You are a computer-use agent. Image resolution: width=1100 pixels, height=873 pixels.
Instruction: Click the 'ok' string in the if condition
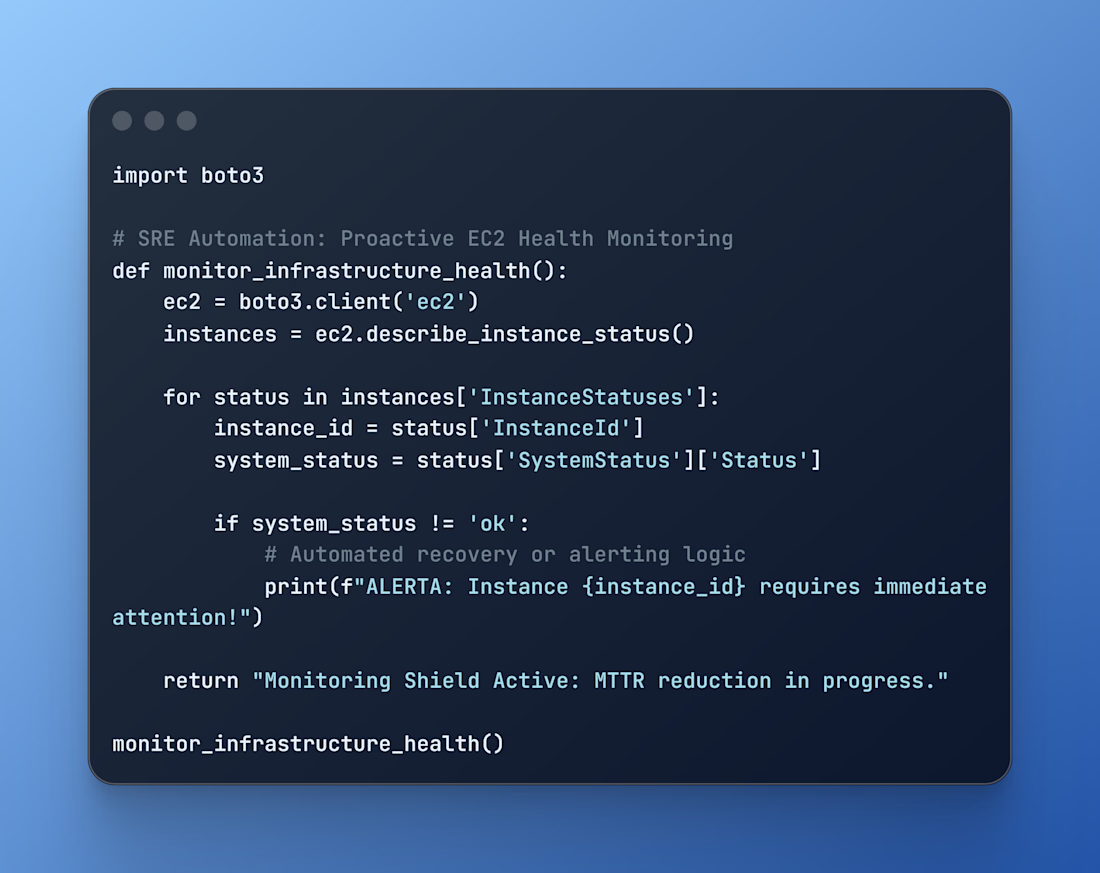(x=492, y=523)
